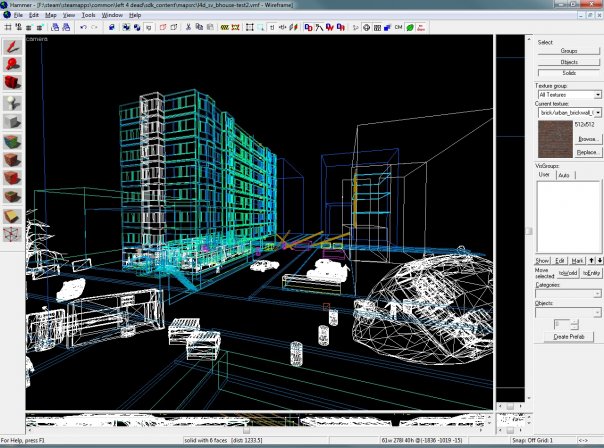Set select mode to Objects

(569, 62)
